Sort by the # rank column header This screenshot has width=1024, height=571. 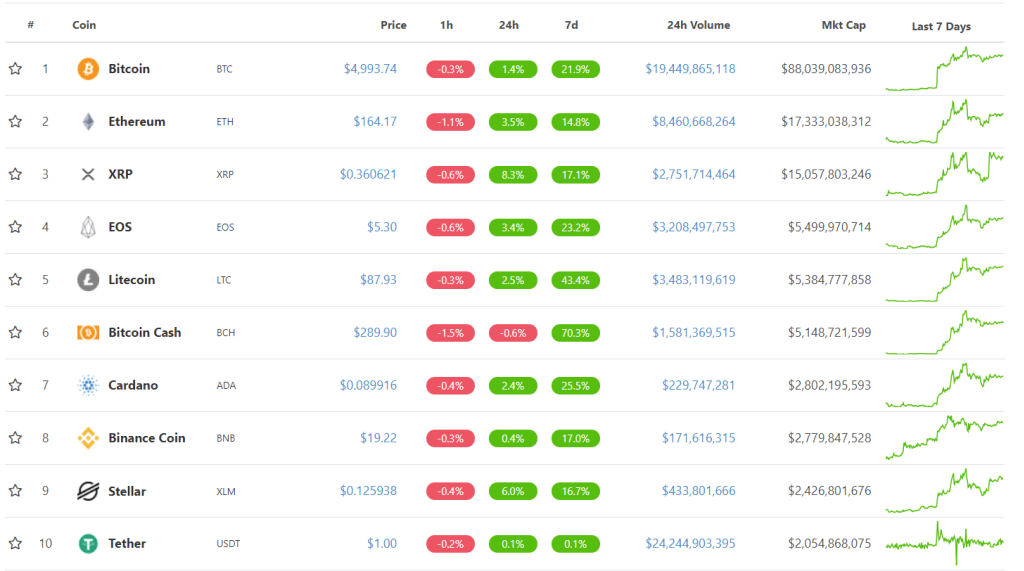[x=31, y=25]
